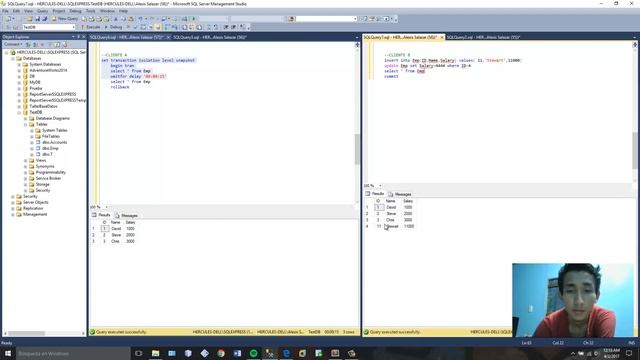Click the 'rollback' line in left query editor
Viewport: 640px width, 360px height.
[x=120, y=87]
